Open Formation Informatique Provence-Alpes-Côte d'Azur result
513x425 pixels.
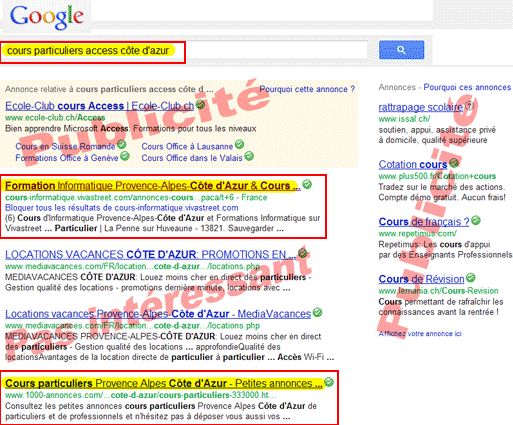[x=153, y=186]
